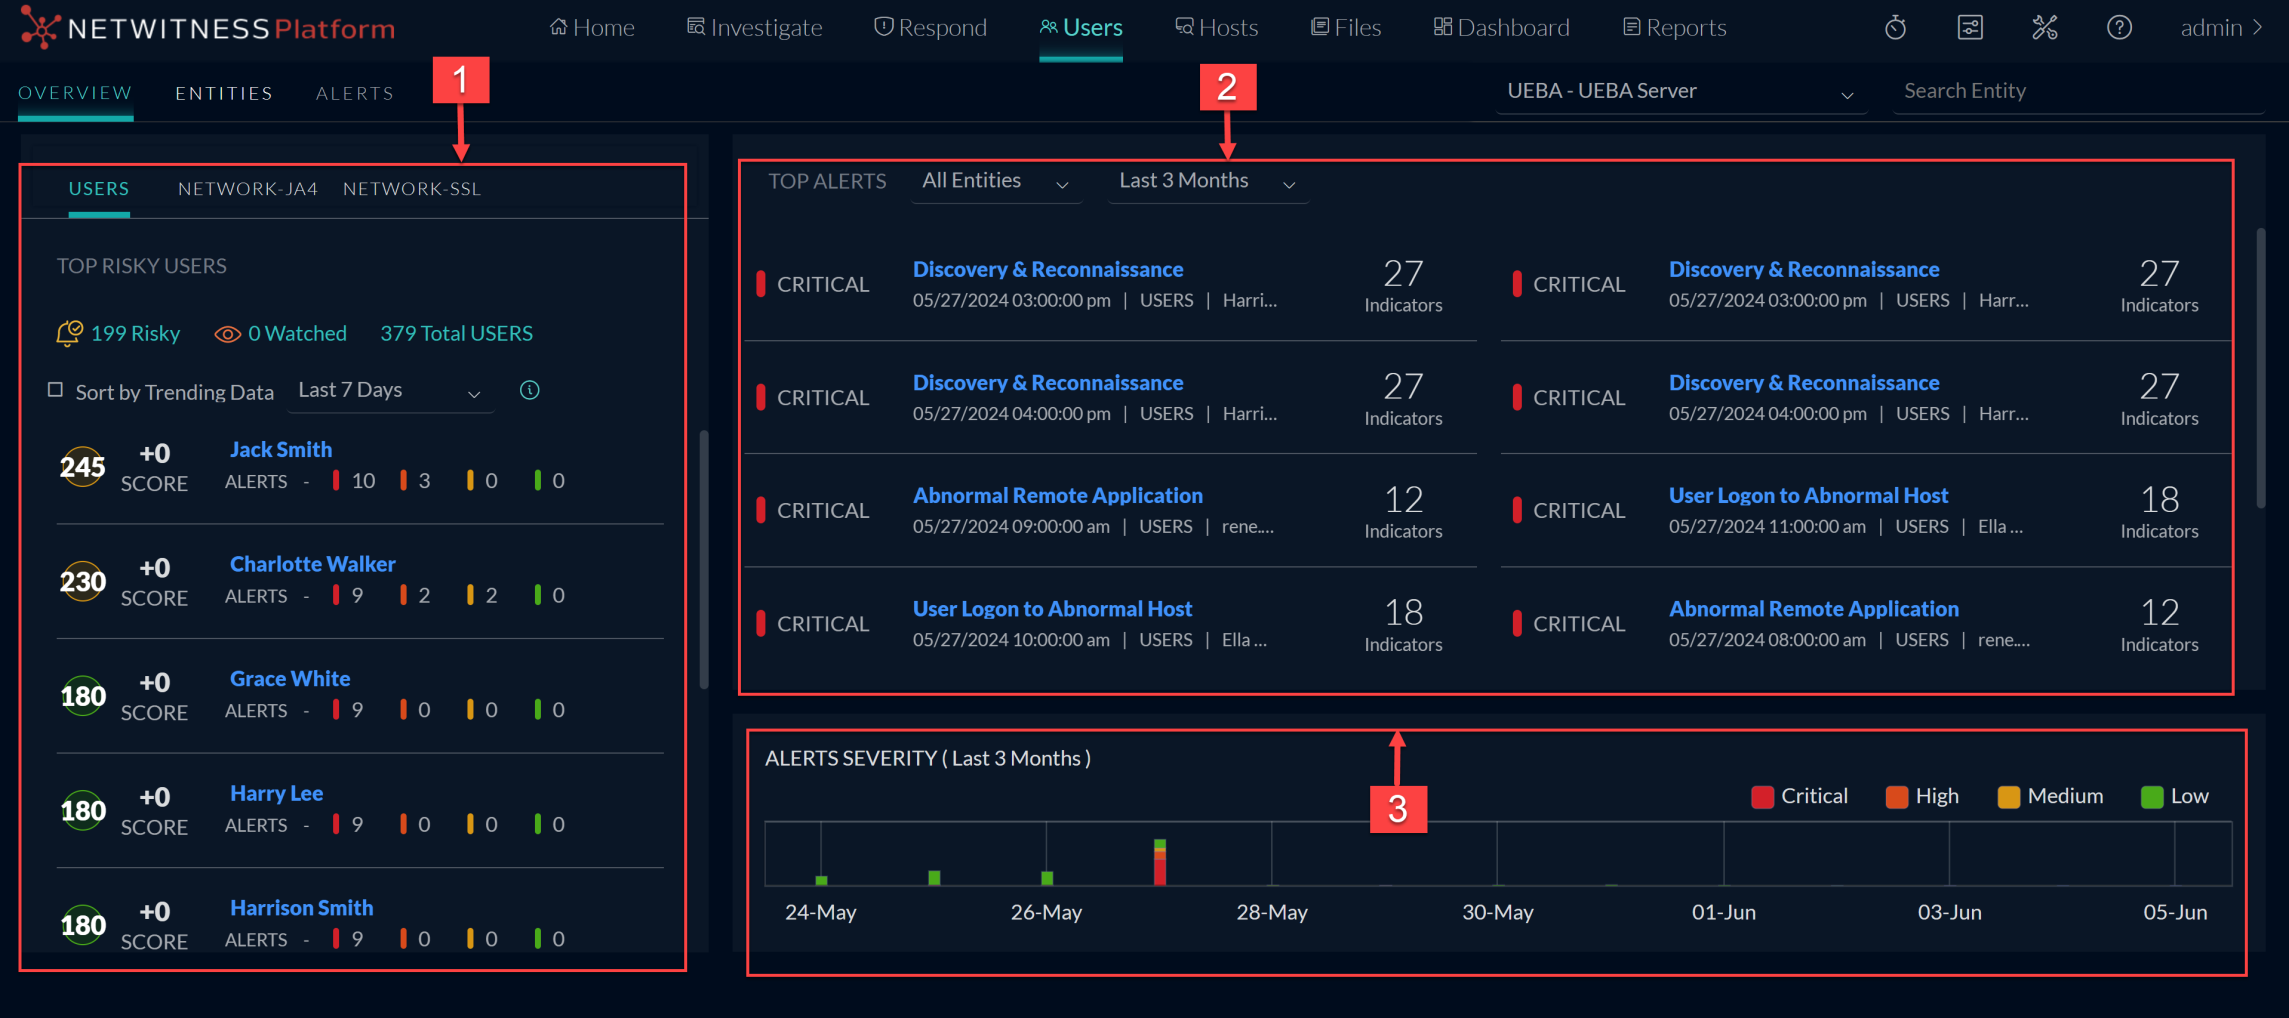This screenshot has height=1018, width=2289.
Task: Click the NetWitness Platform logo icon
Action: tap(40, 27)
